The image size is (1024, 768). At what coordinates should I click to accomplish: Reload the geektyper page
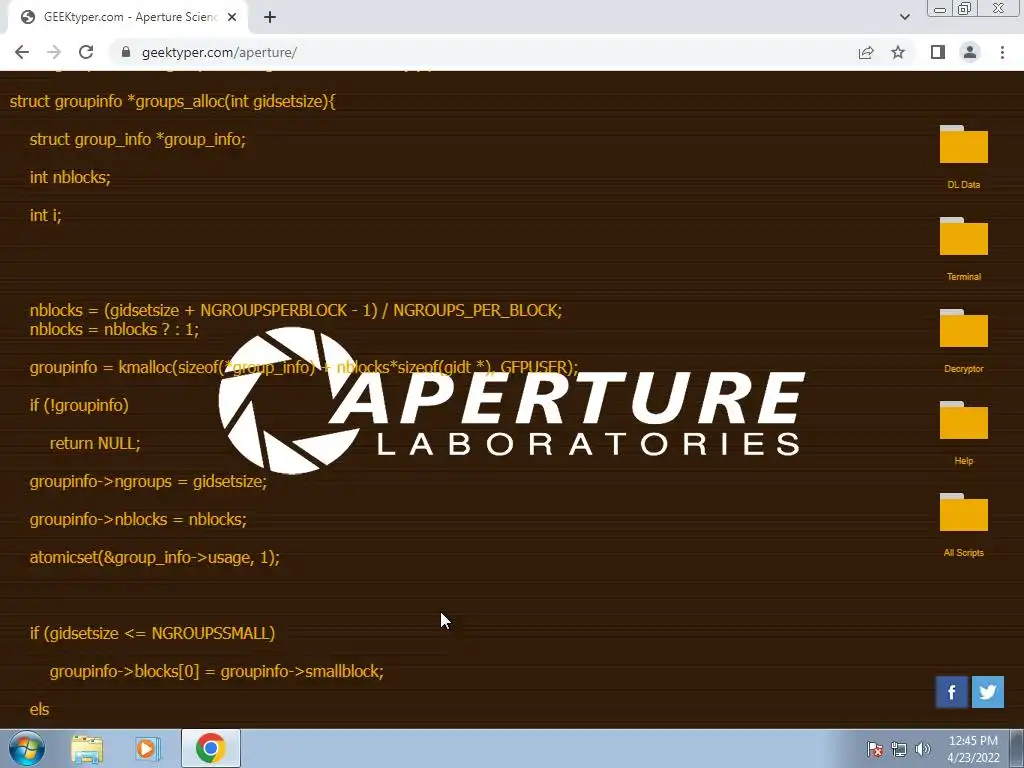[86, 52]
